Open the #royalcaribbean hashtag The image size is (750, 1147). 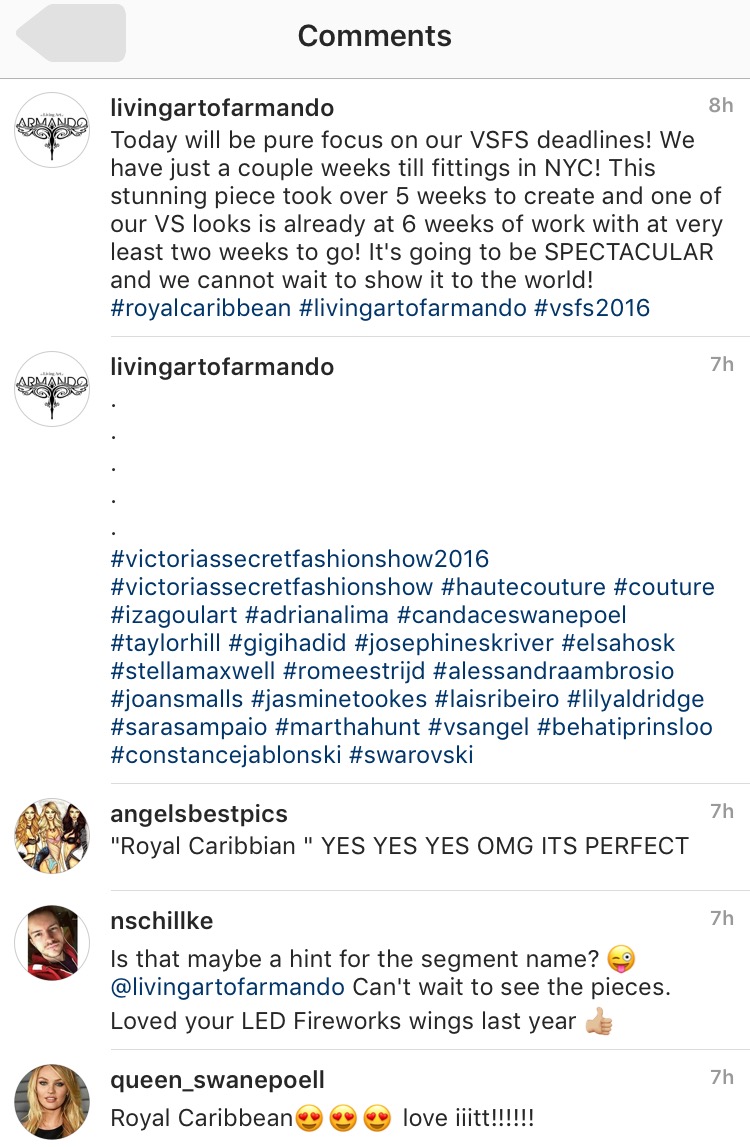(201, 307)
